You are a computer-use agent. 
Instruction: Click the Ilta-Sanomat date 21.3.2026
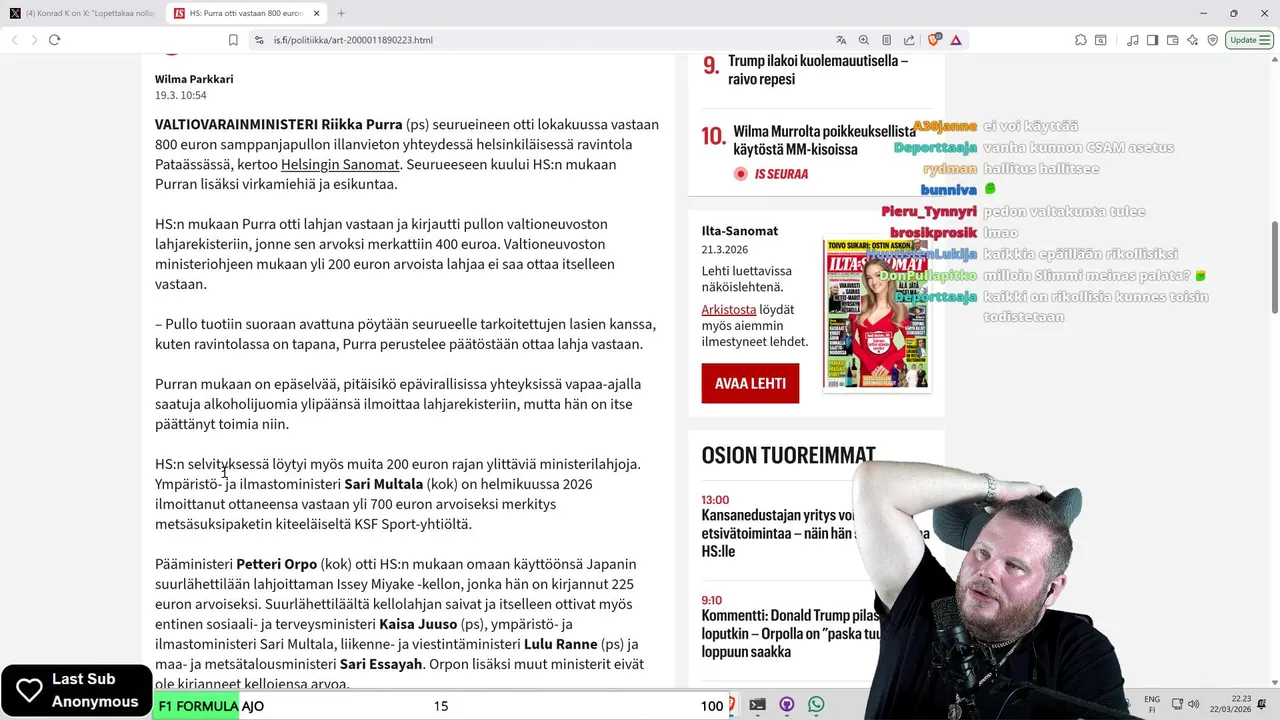[725, 250]
